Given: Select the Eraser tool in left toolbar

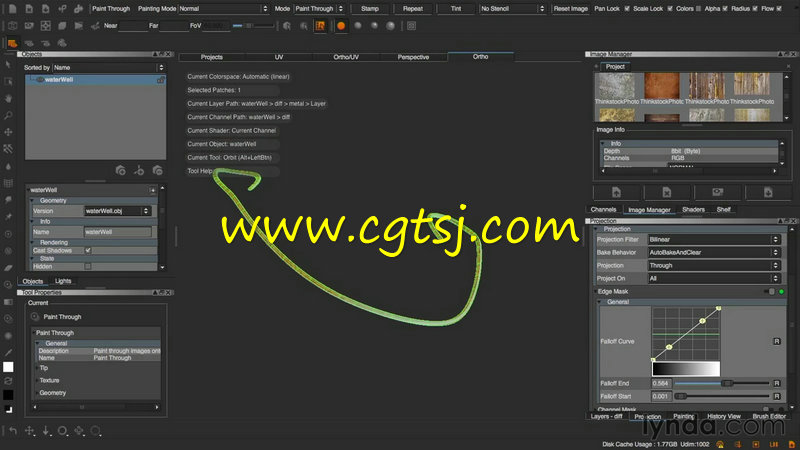Looking at the screenshot, I should (8, 268).
